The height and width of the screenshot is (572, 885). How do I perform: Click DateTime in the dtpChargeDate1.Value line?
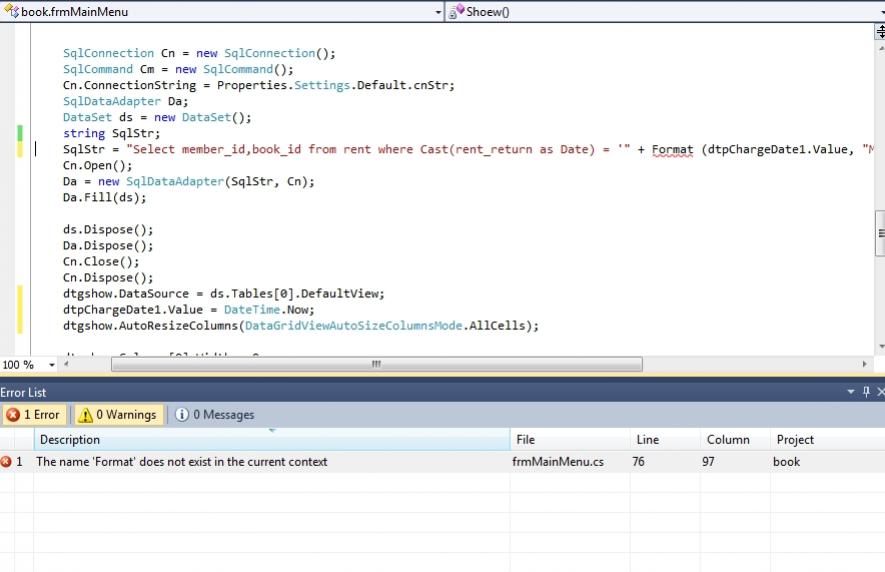(252, 310)
